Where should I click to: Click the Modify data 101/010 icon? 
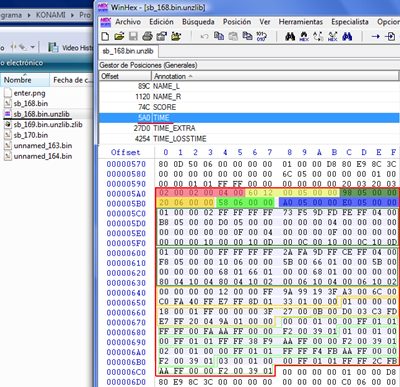pos(261,36)
